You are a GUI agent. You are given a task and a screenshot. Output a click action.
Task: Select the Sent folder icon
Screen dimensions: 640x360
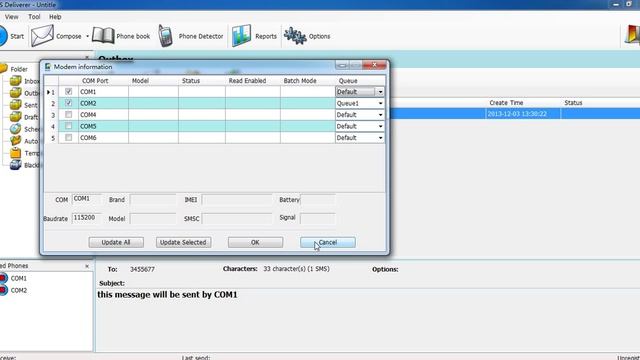(x=16, y=105)
